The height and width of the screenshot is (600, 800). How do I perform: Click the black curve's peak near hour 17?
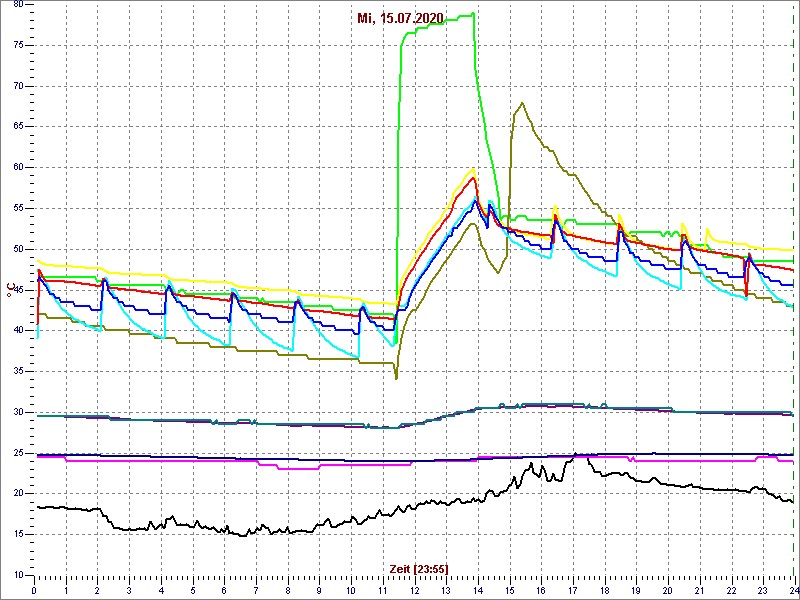pyautogui.click(x=576, y=453)
